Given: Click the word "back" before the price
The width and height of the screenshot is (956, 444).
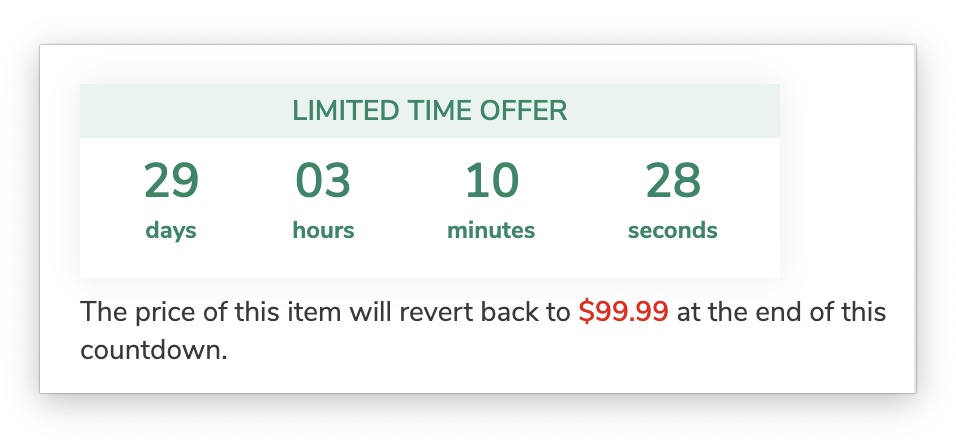Looking at the screenshot, I should [x=506, y=312].
